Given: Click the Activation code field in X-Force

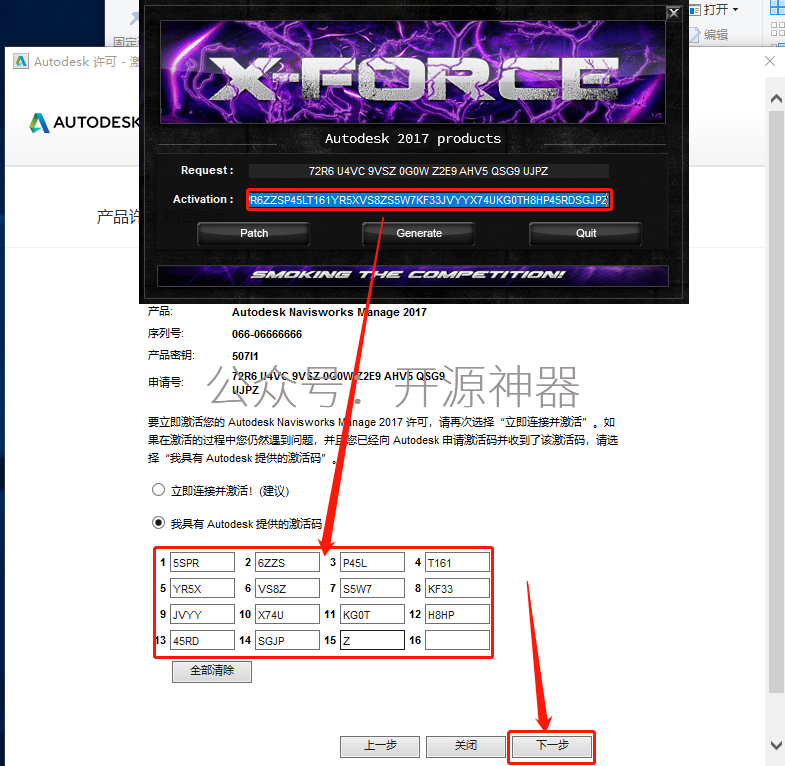Looking at the screenshot, I should (x=429, y=200).
